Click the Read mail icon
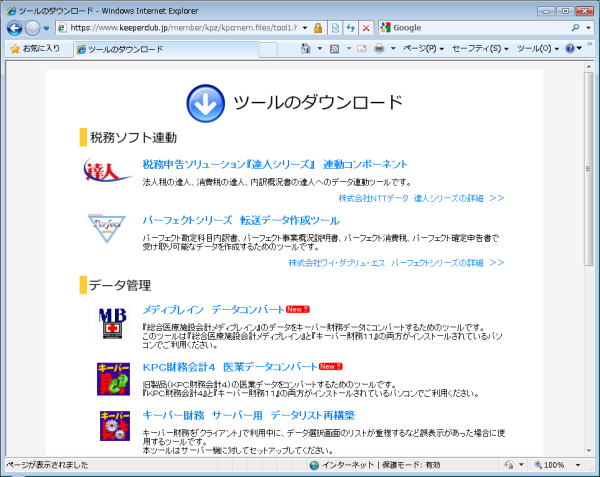This screenshot has height=477, width=600. point(362,49)
